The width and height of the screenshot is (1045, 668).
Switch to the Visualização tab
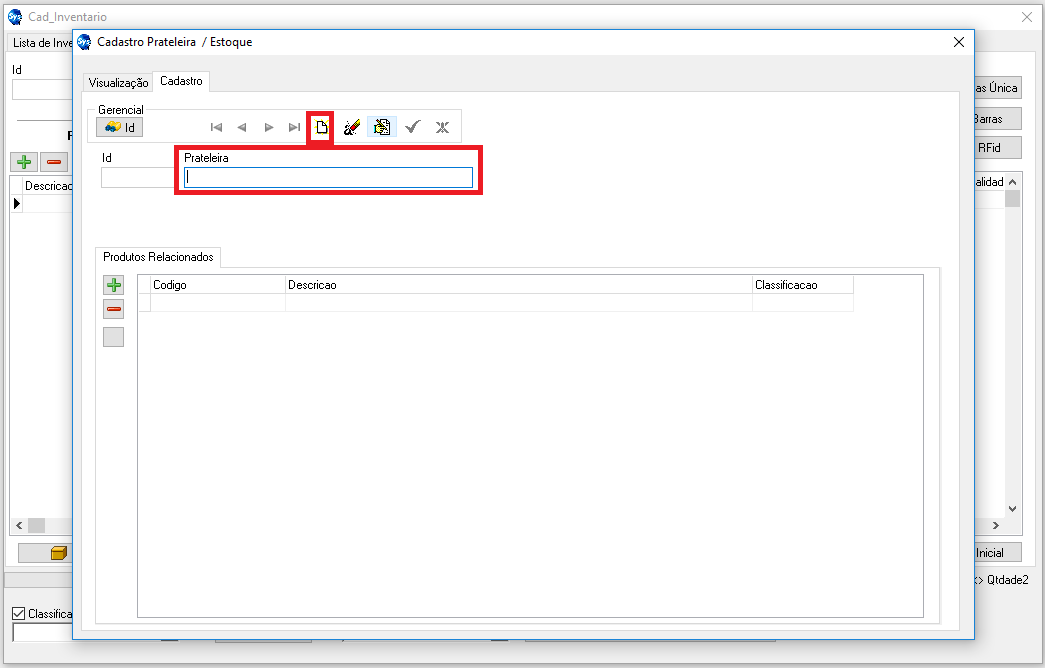click(x=118, y=82)
